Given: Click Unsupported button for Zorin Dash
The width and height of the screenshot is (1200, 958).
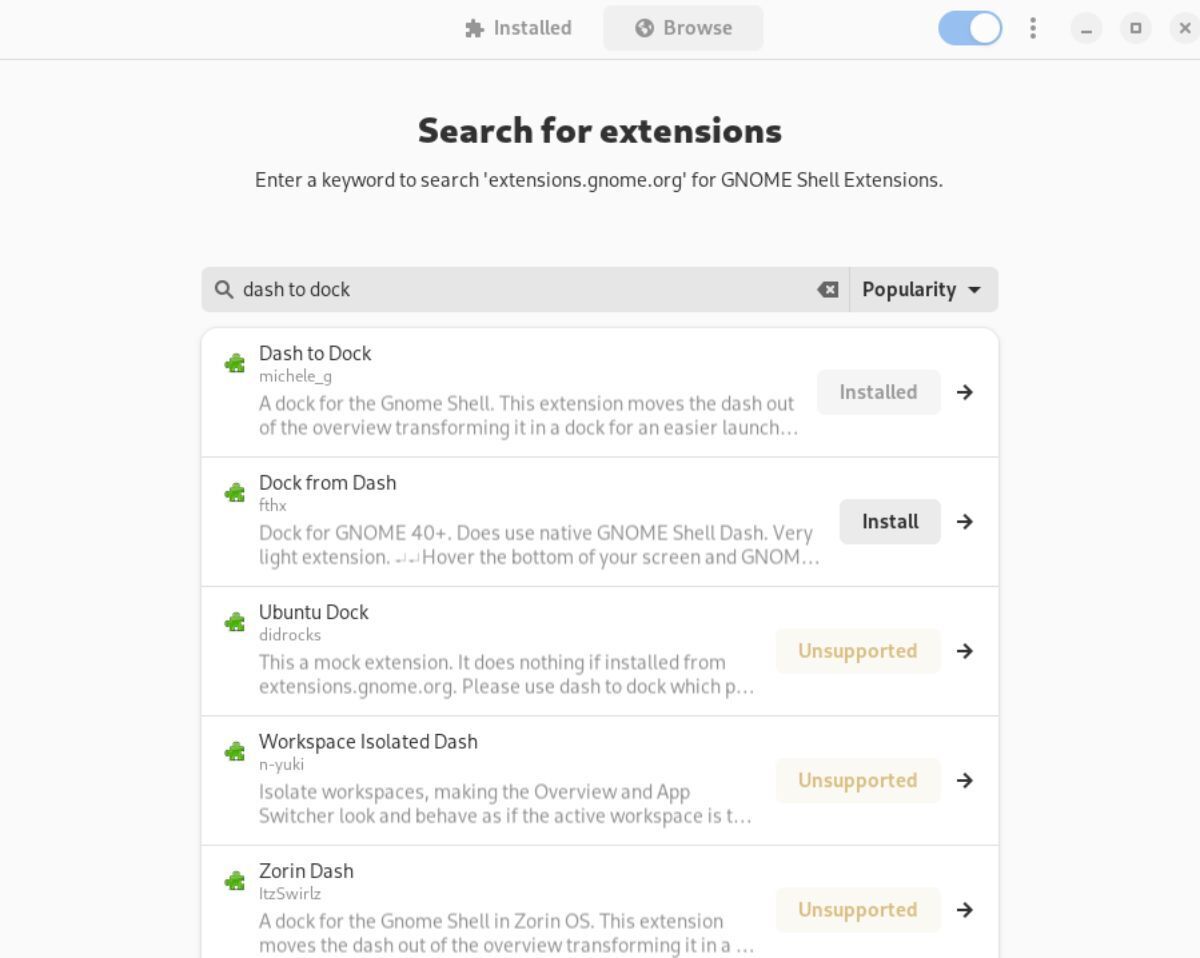Looking at the screenshot, I should point(857,910).
